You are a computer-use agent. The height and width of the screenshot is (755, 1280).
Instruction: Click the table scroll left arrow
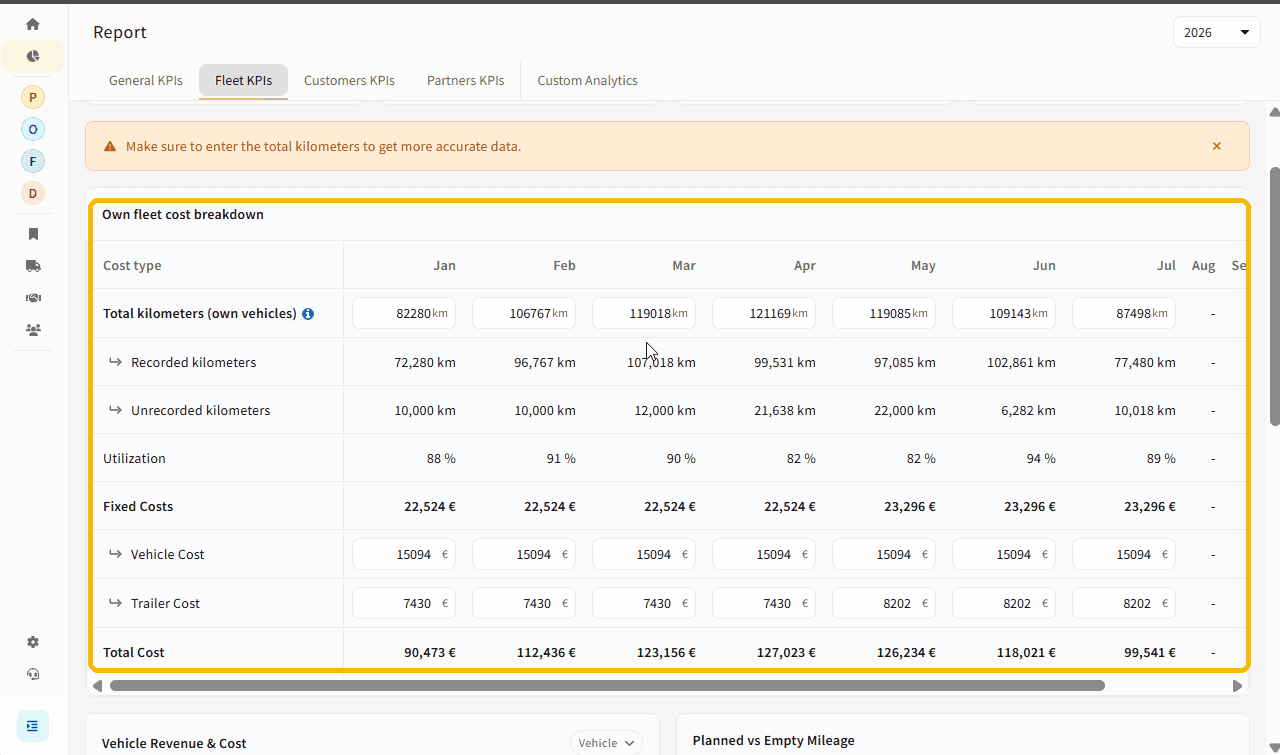tap(97, 686)
